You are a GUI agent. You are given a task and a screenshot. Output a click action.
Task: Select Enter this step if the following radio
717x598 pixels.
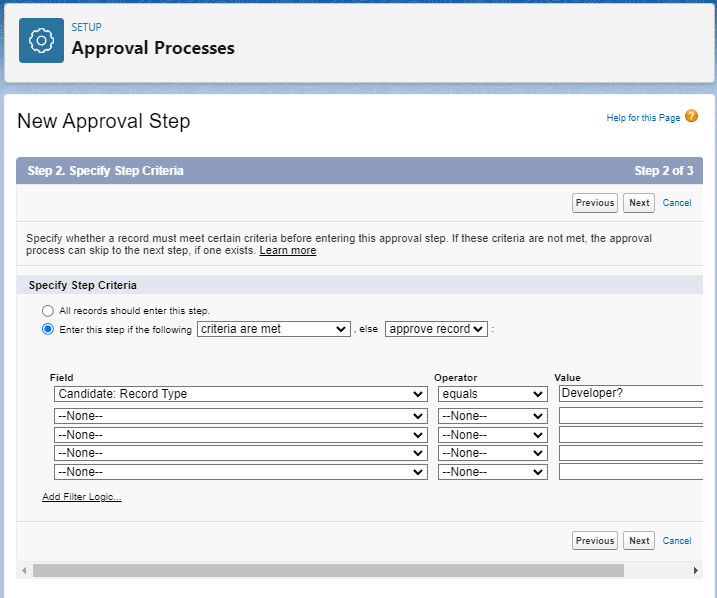(x=48, y=329)
